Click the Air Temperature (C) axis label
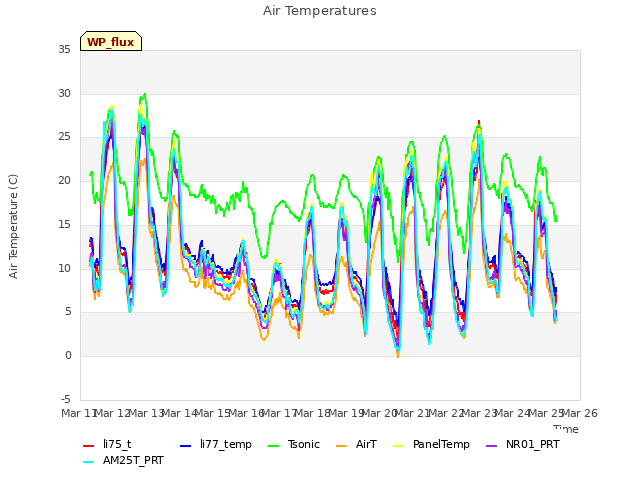 tap(13, 226)
